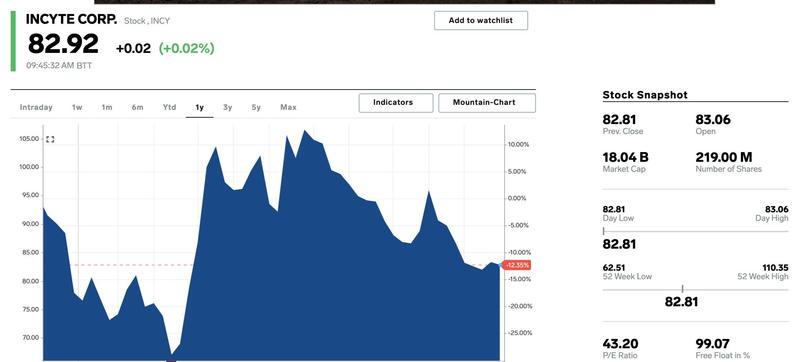This screenshot has width=800, height=362.
Task: Click the (+0.02%) percent change
Action: point(187,48)
